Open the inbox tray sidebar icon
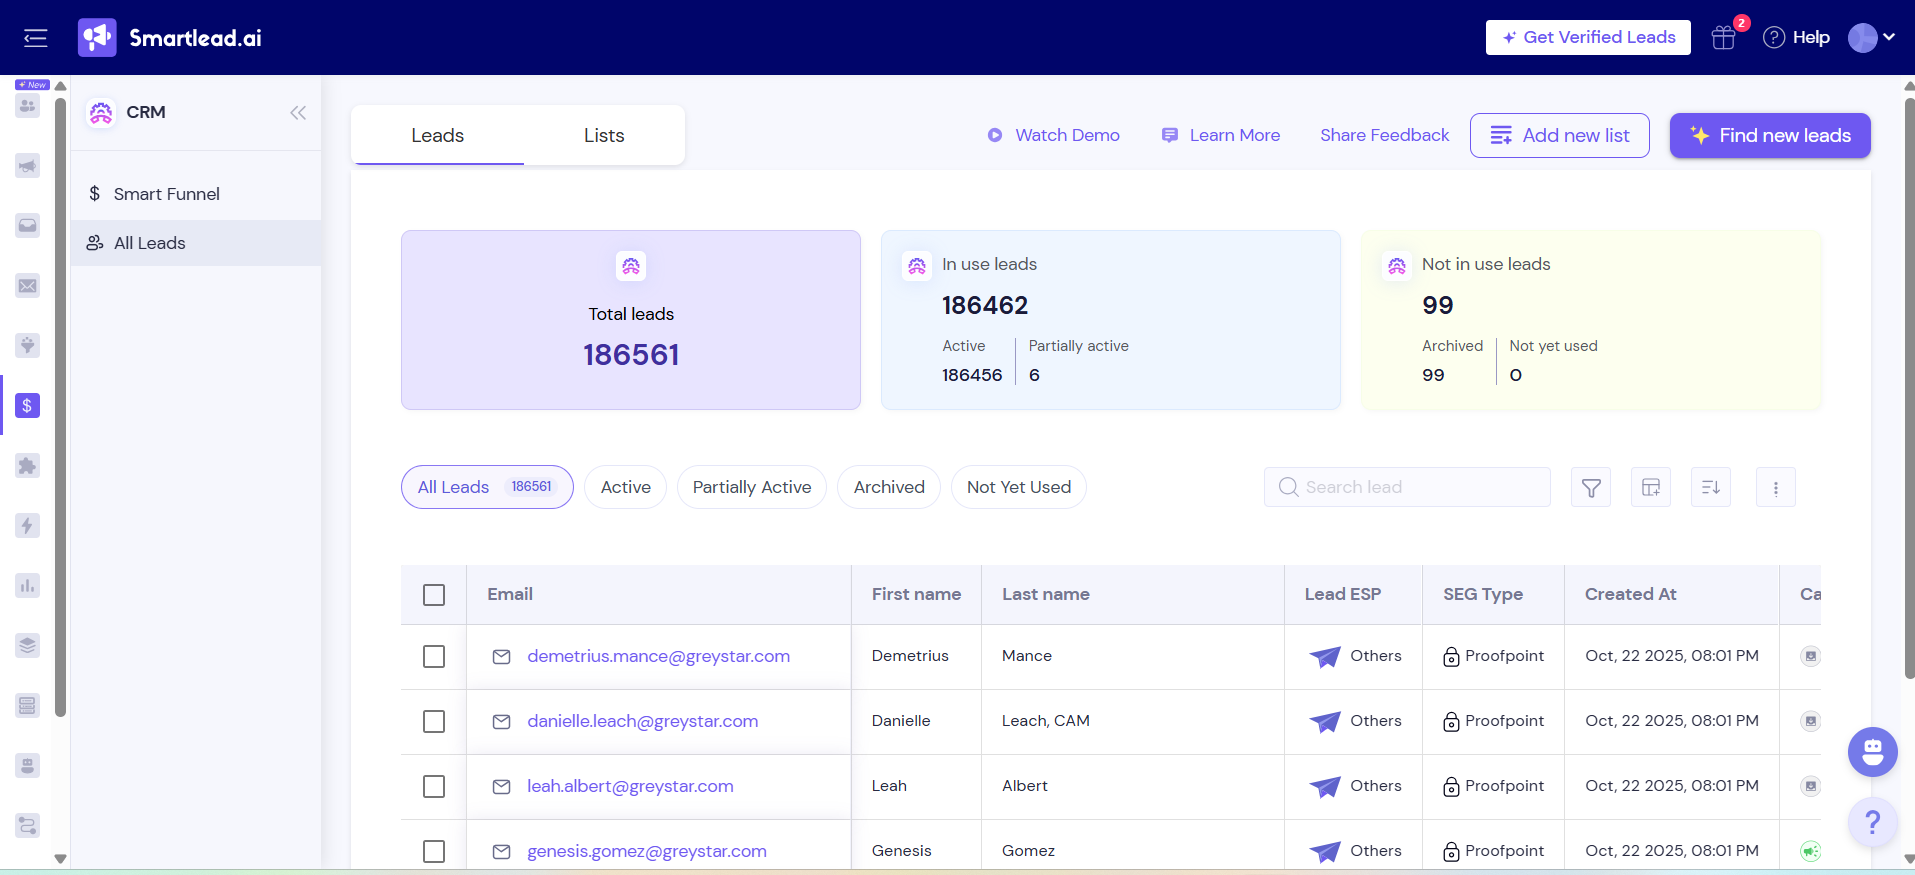Viewport: 1915px width, 875px height. 28,226
